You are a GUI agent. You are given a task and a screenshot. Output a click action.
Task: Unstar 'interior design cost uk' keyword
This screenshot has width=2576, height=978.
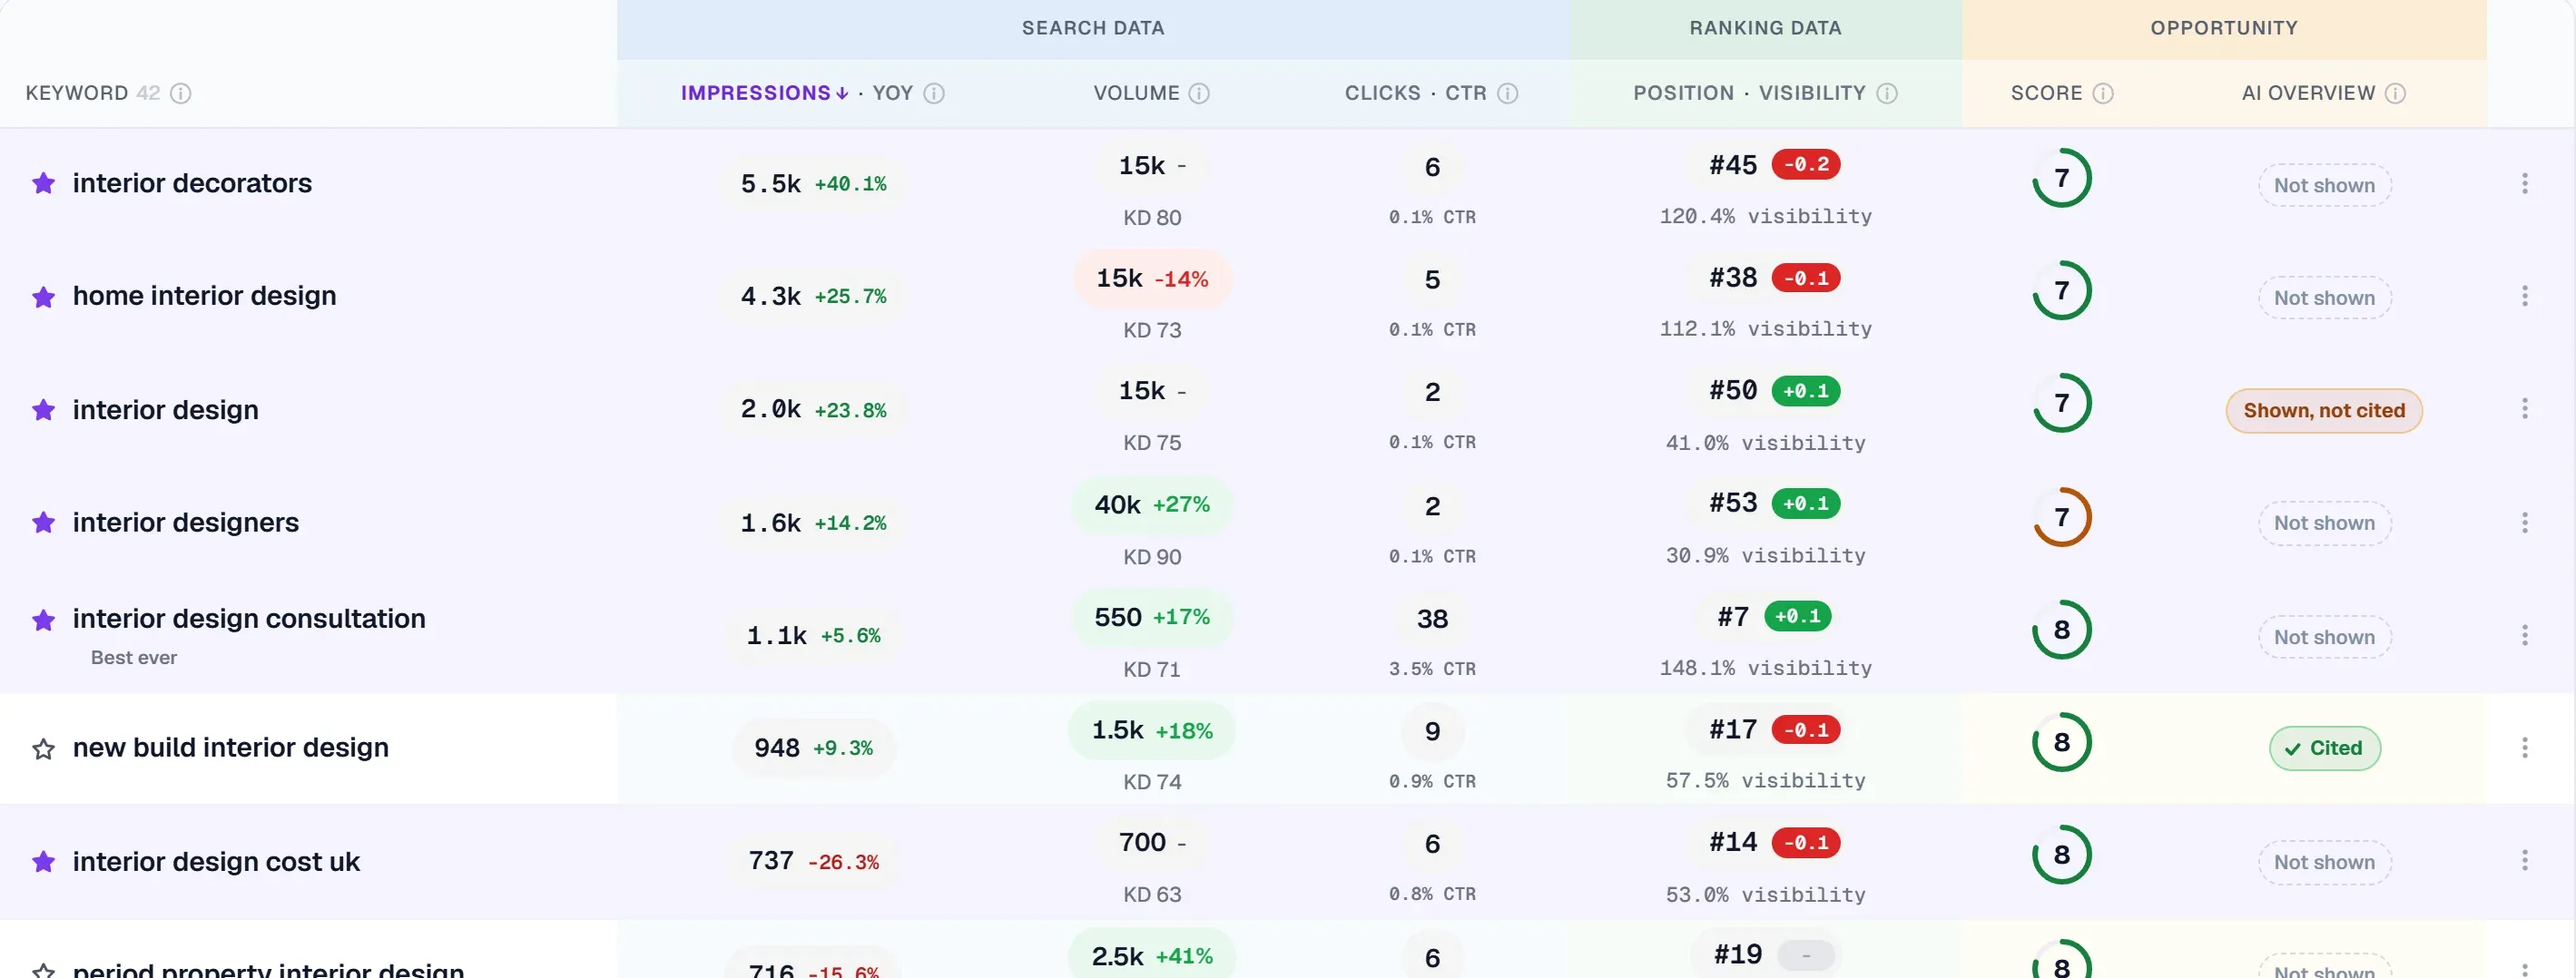tap(43, 862)
